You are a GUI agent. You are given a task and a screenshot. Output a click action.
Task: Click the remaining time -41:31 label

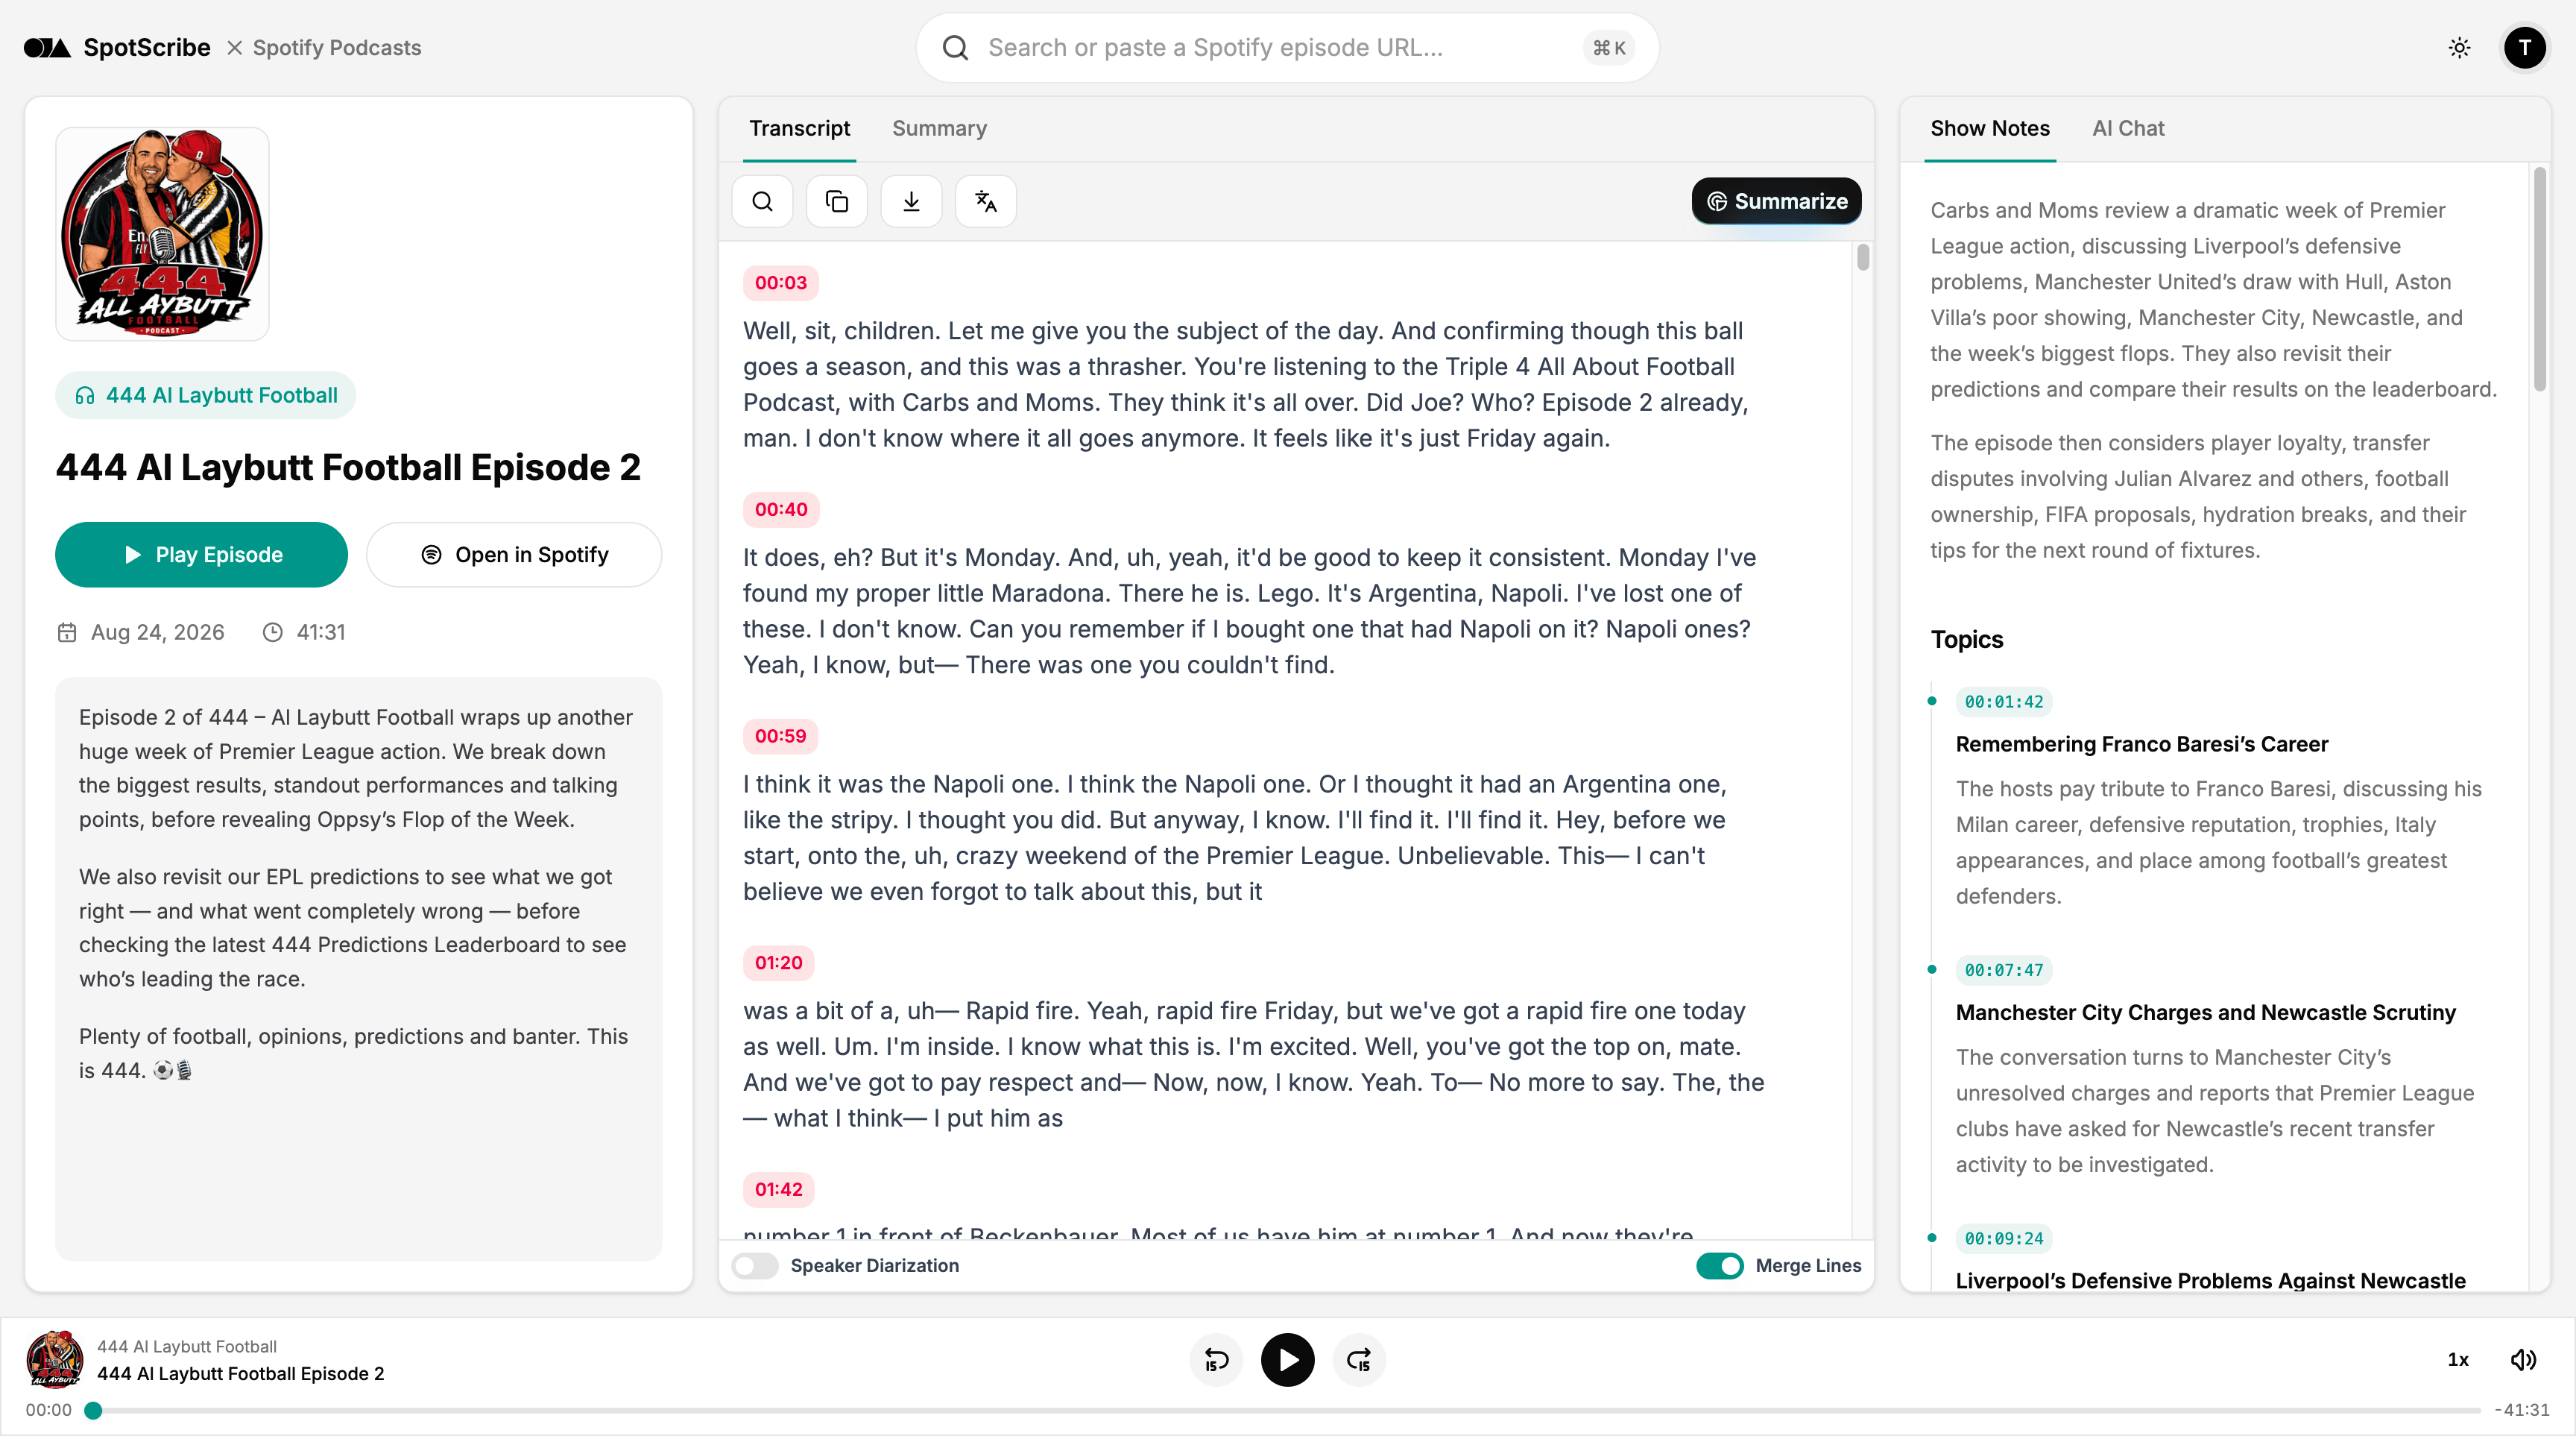point(2521,1411)
